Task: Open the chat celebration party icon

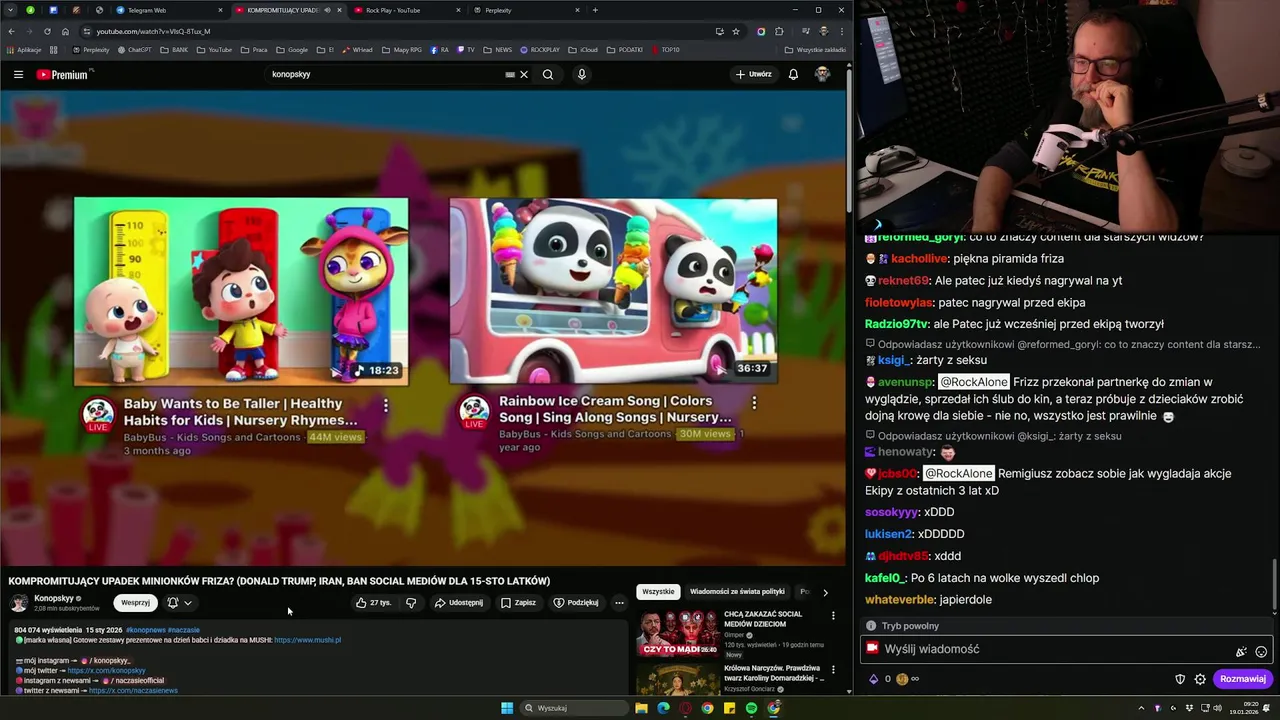Action: pos(1241,651)
